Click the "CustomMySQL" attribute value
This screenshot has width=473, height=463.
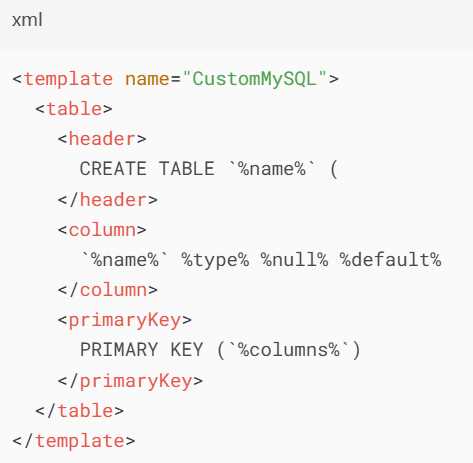tap(254, 79)
